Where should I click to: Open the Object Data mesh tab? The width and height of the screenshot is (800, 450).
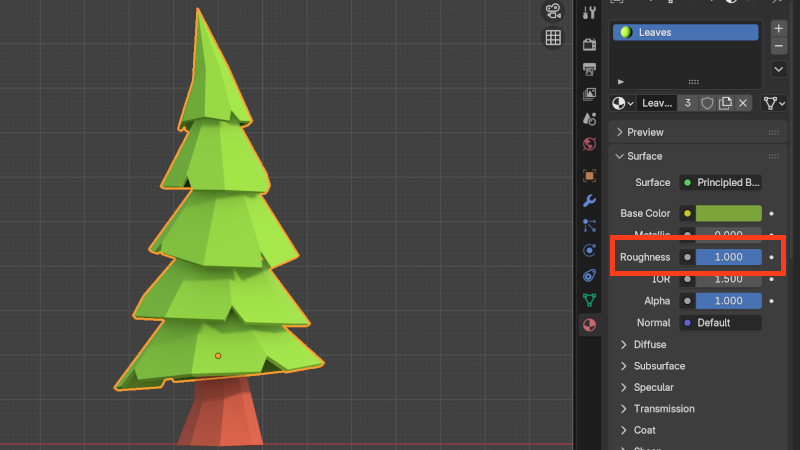click(x=590, y=300)
